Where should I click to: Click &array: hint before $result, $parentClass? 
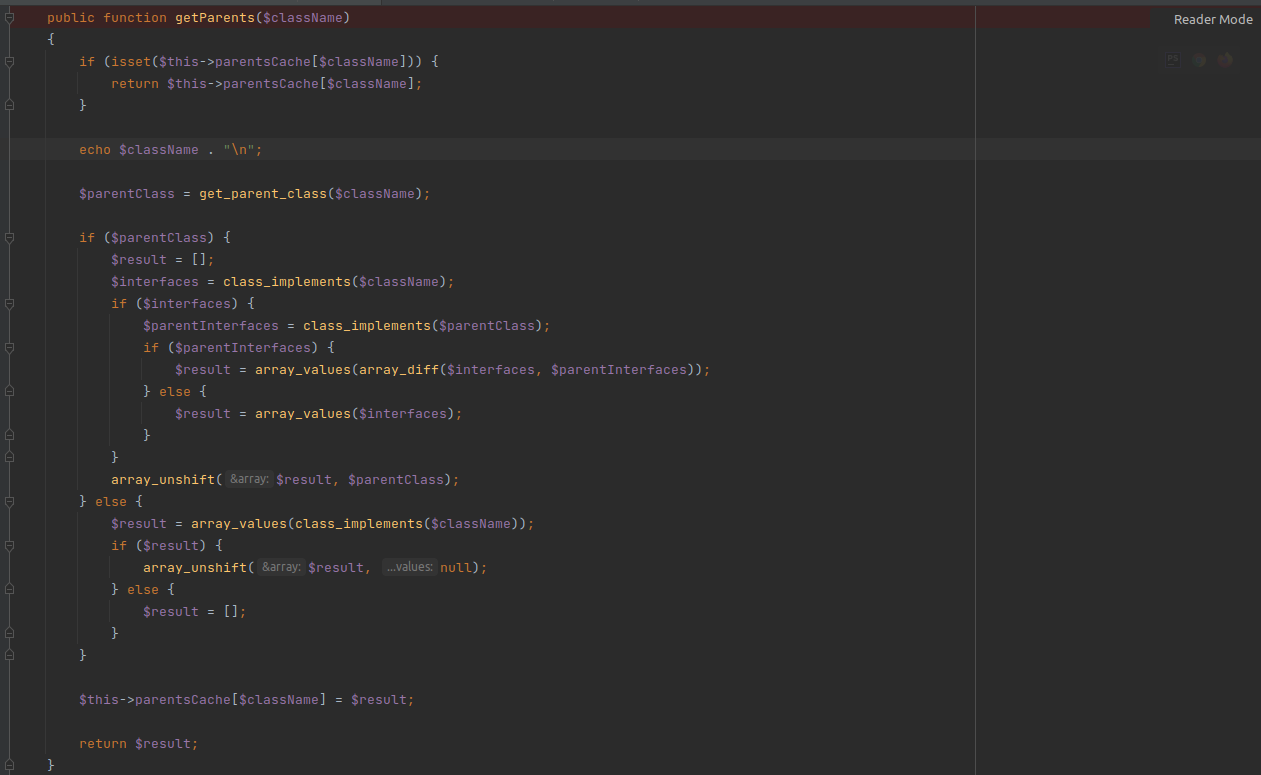click(249, 480)
